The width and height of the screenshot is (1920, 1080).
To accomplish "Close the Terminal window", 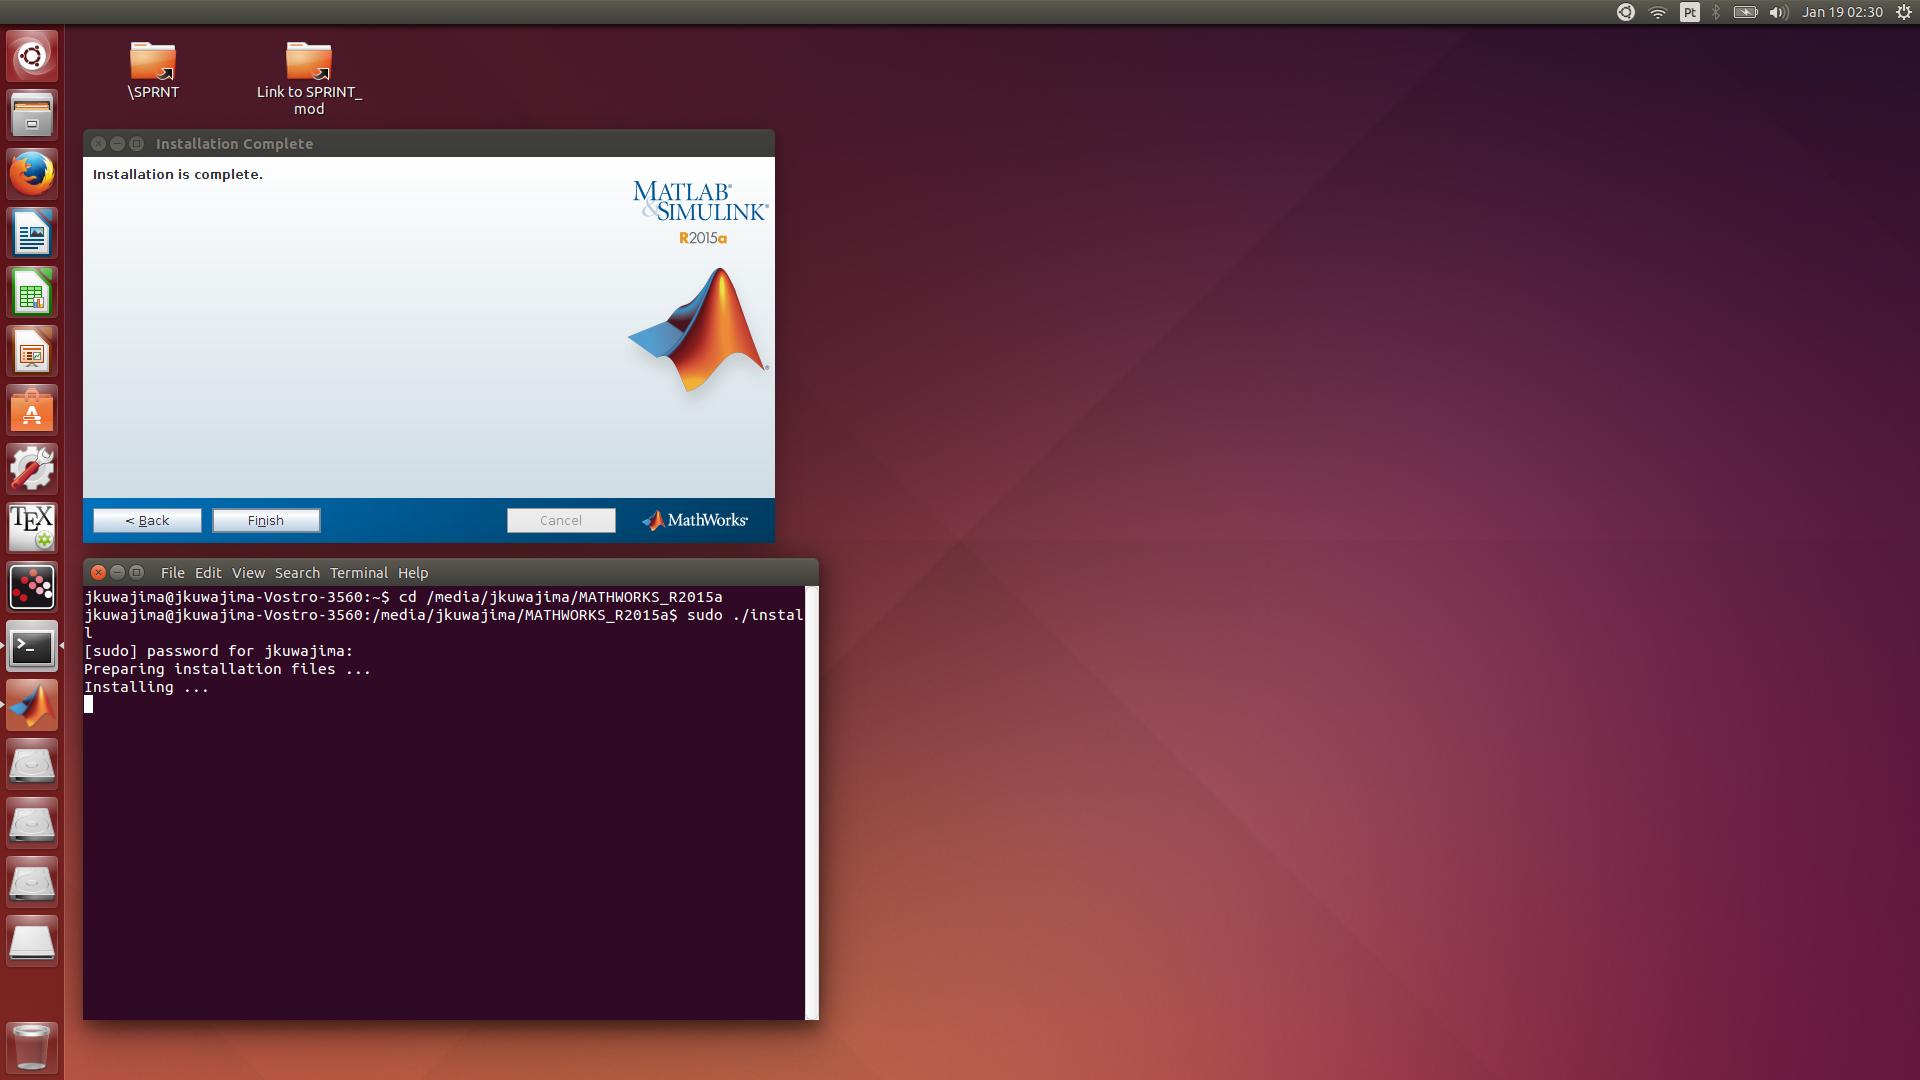I will [x=98, y=572].
